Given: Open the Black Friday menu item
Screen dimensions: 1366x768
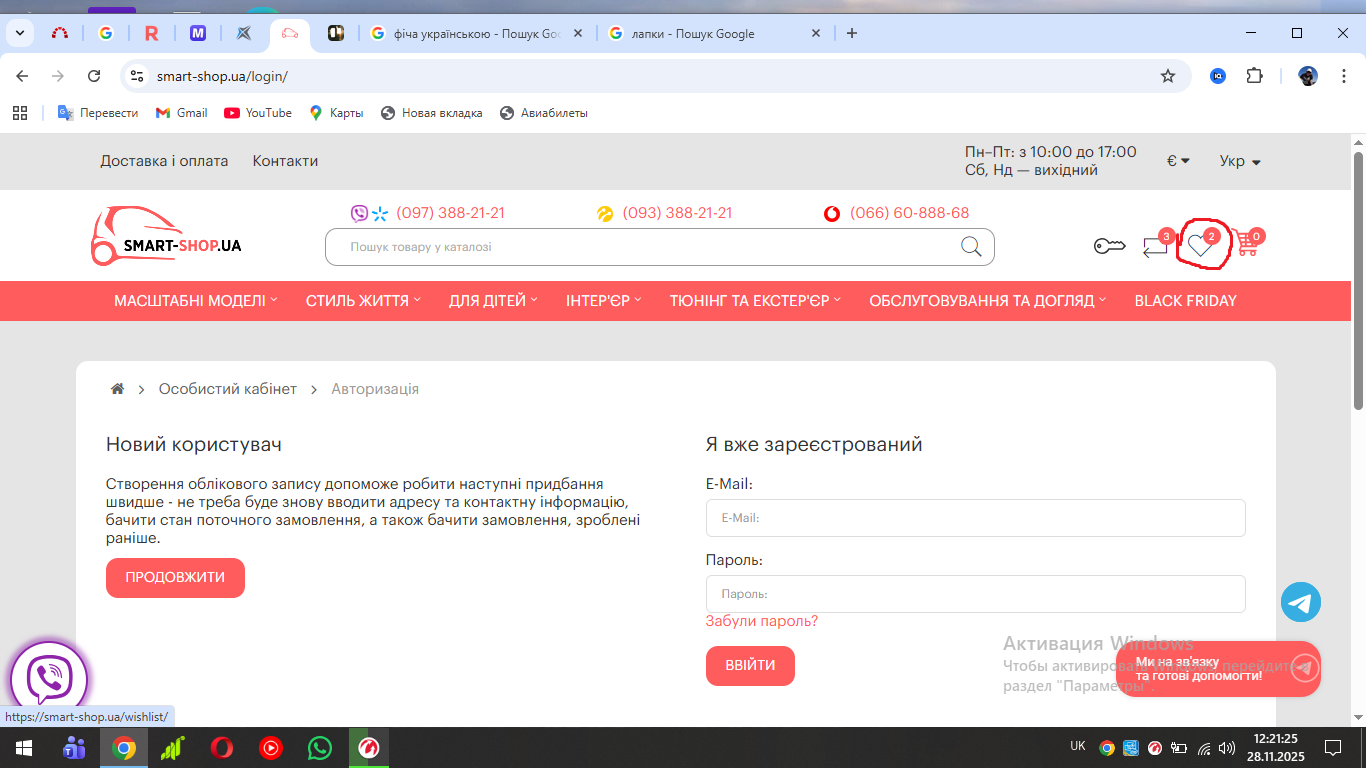Looking at the screenshot, I should [1185, 301].
